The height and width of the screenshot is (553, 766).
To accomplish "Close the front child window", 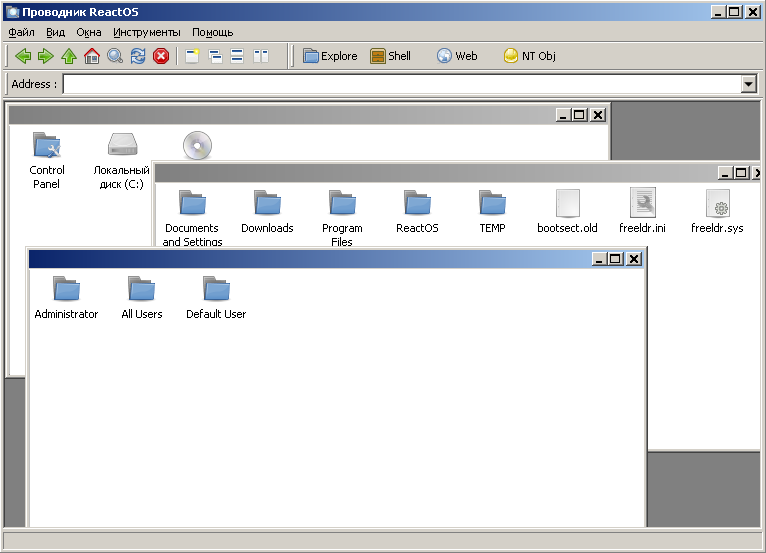I will tap(634, 259).
